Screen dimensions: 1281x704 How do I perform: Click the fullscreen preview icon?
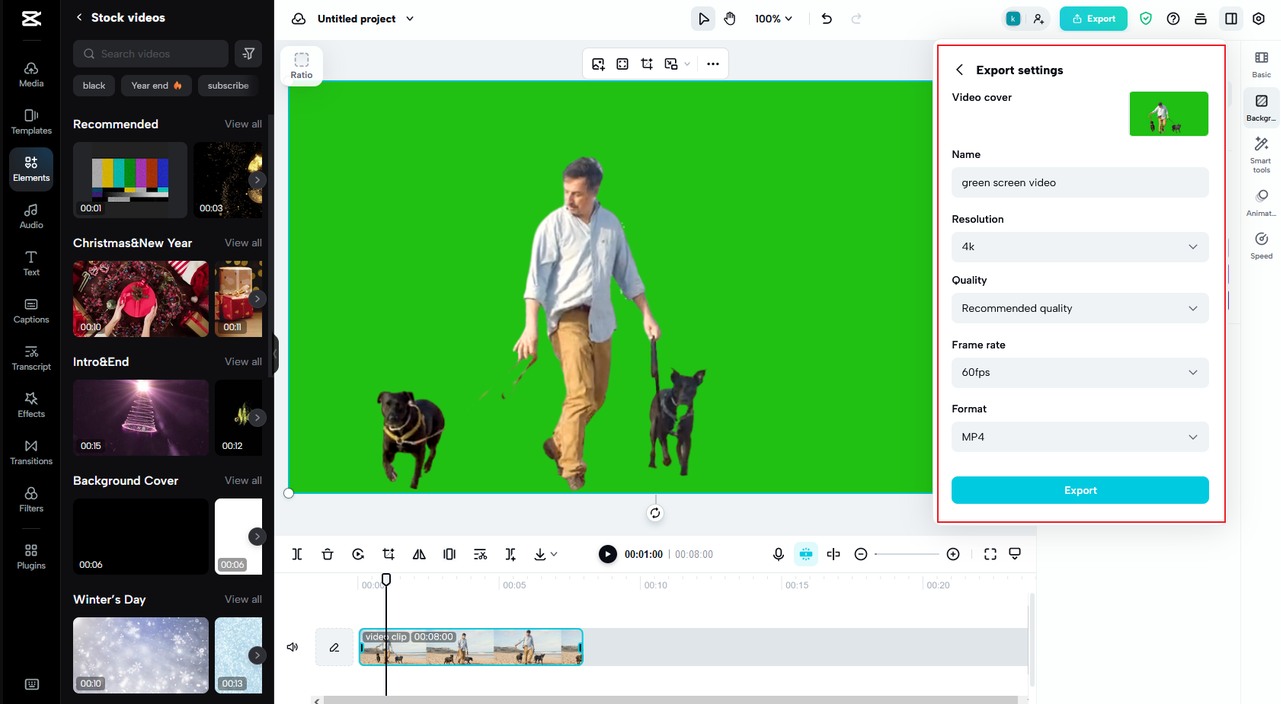pos(990,554)
